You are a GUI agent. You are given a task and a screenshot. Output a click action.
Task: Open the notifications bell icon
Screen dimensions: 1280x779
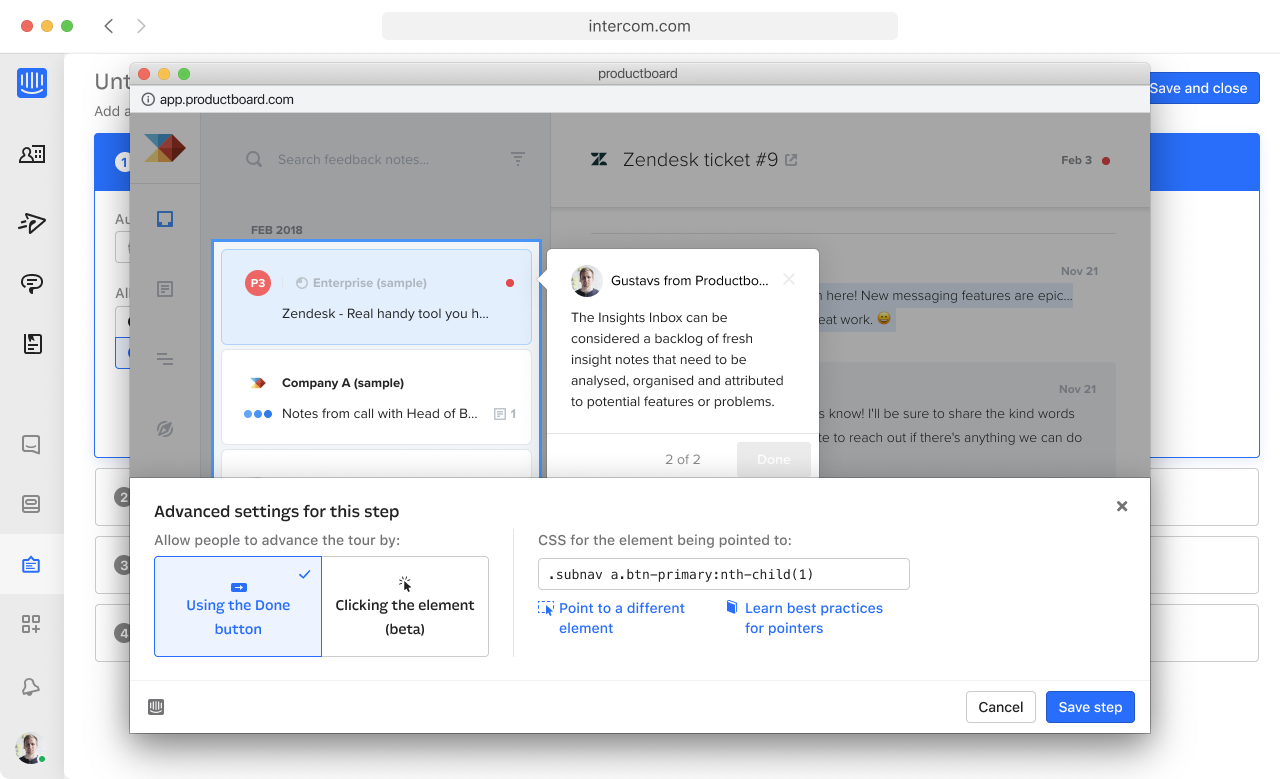(x=31, y=687)
